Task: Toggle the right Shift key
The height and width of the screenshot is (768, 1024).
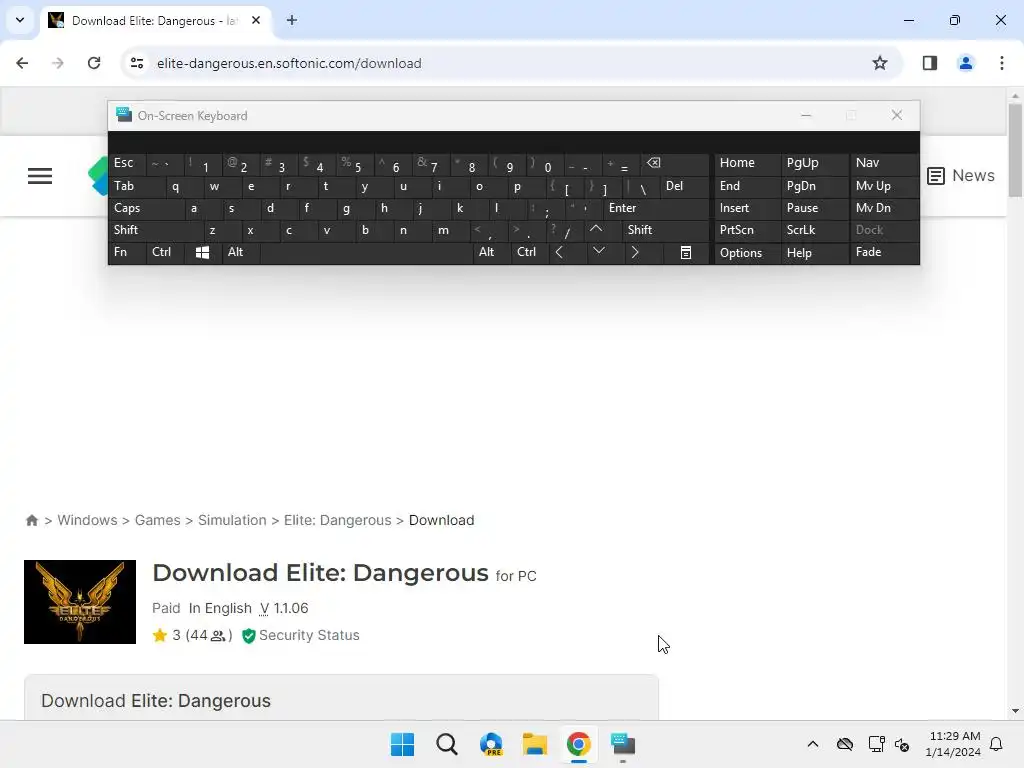Action: 665,230
